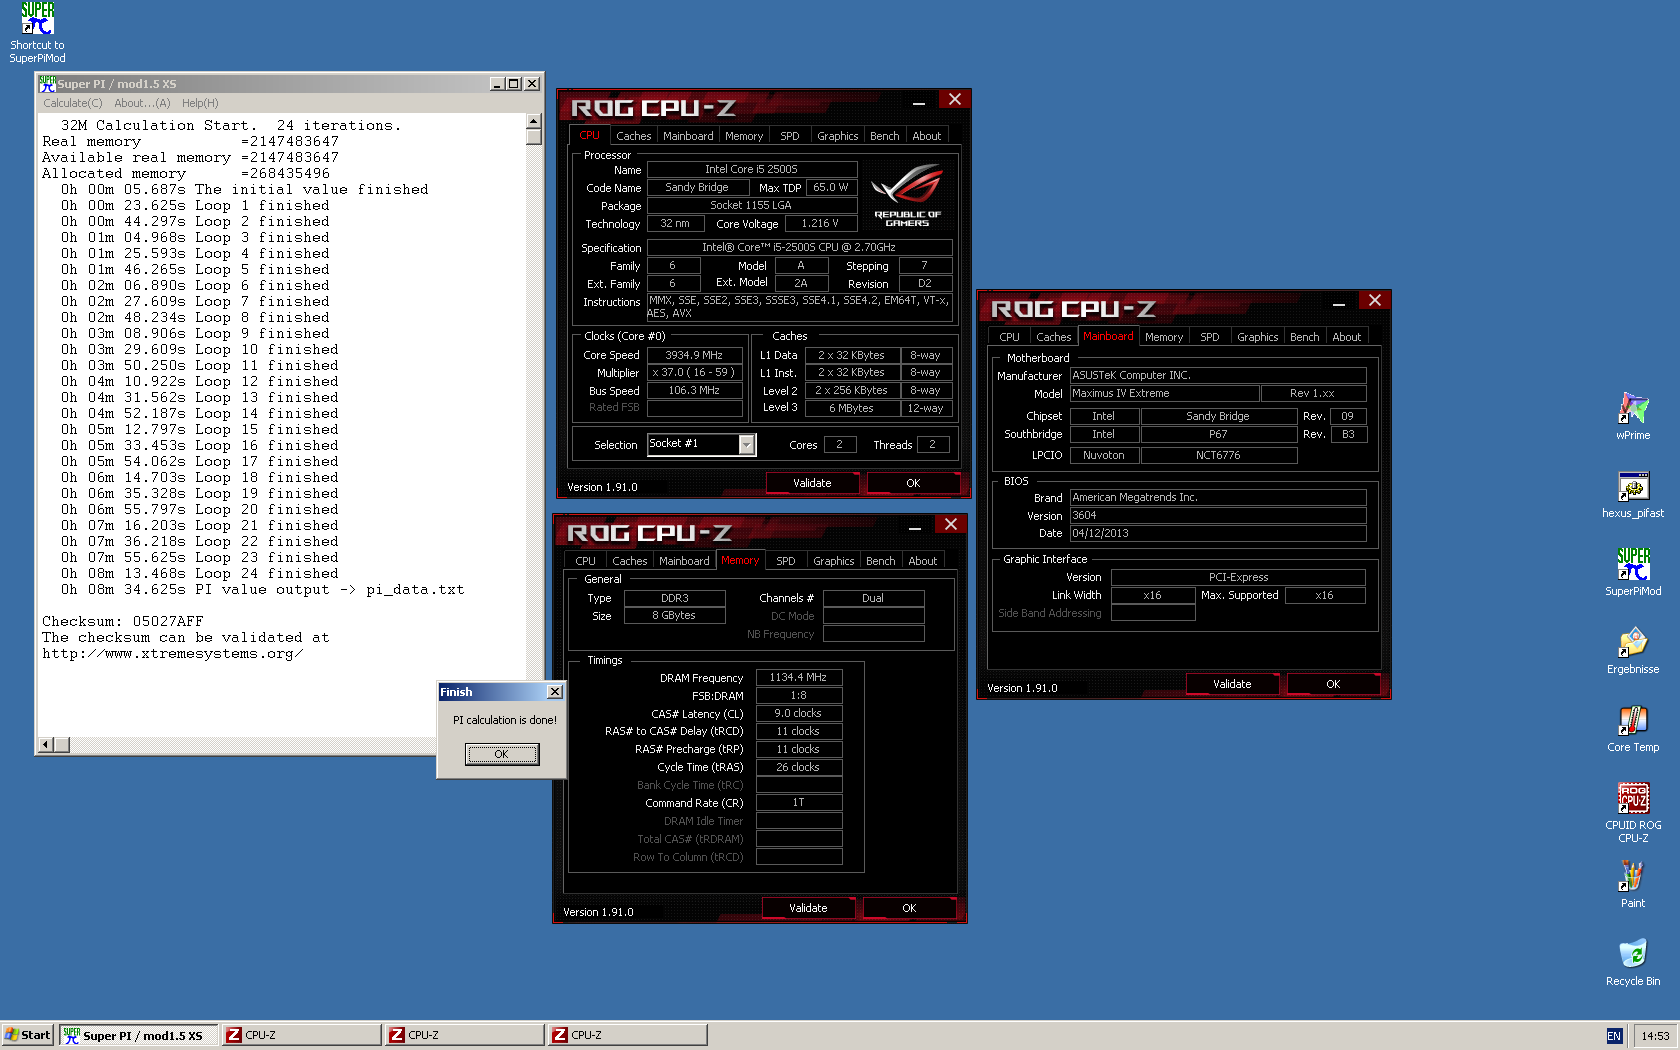
Task: Expand the Socket #1 selection dropdown
Action: tap(746, 445)
